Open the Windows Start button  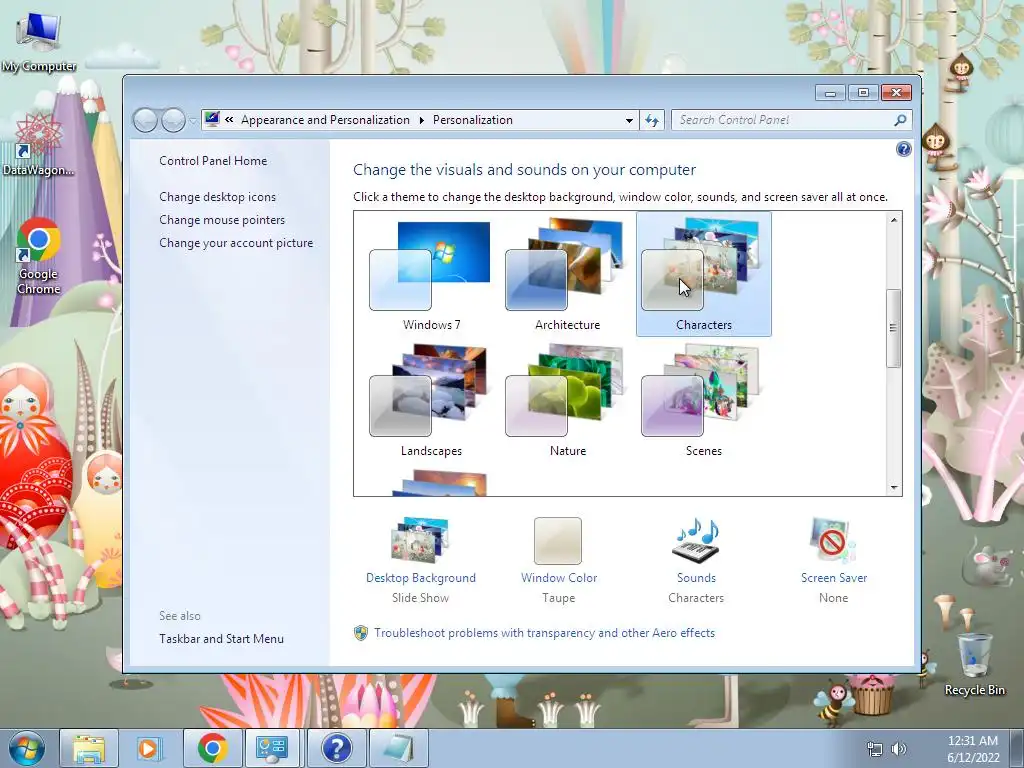27,748
